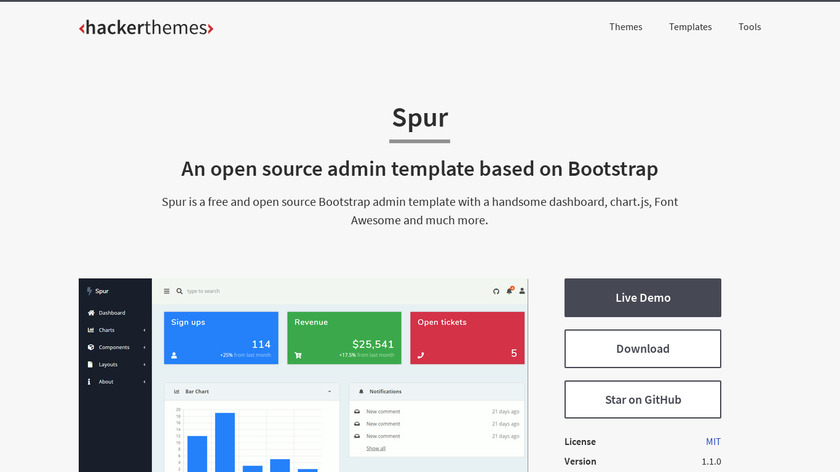The image size is (840, 472).
Task: Click the Download button
Action: coord(642,349)
